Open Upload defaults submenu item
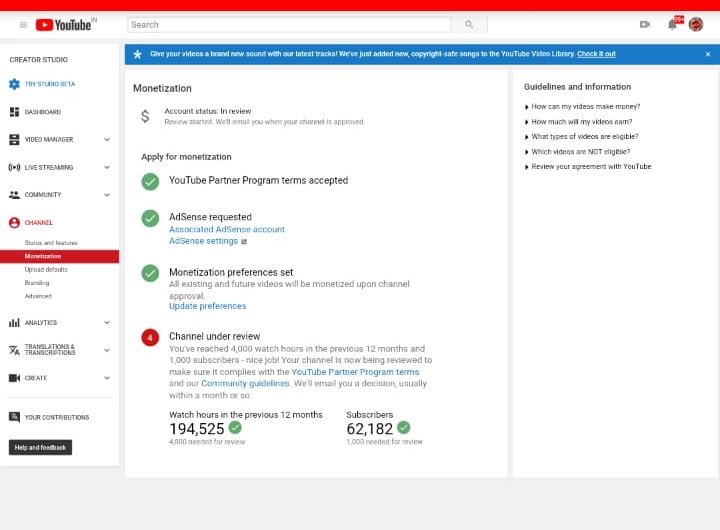 (x=46, y=270)
